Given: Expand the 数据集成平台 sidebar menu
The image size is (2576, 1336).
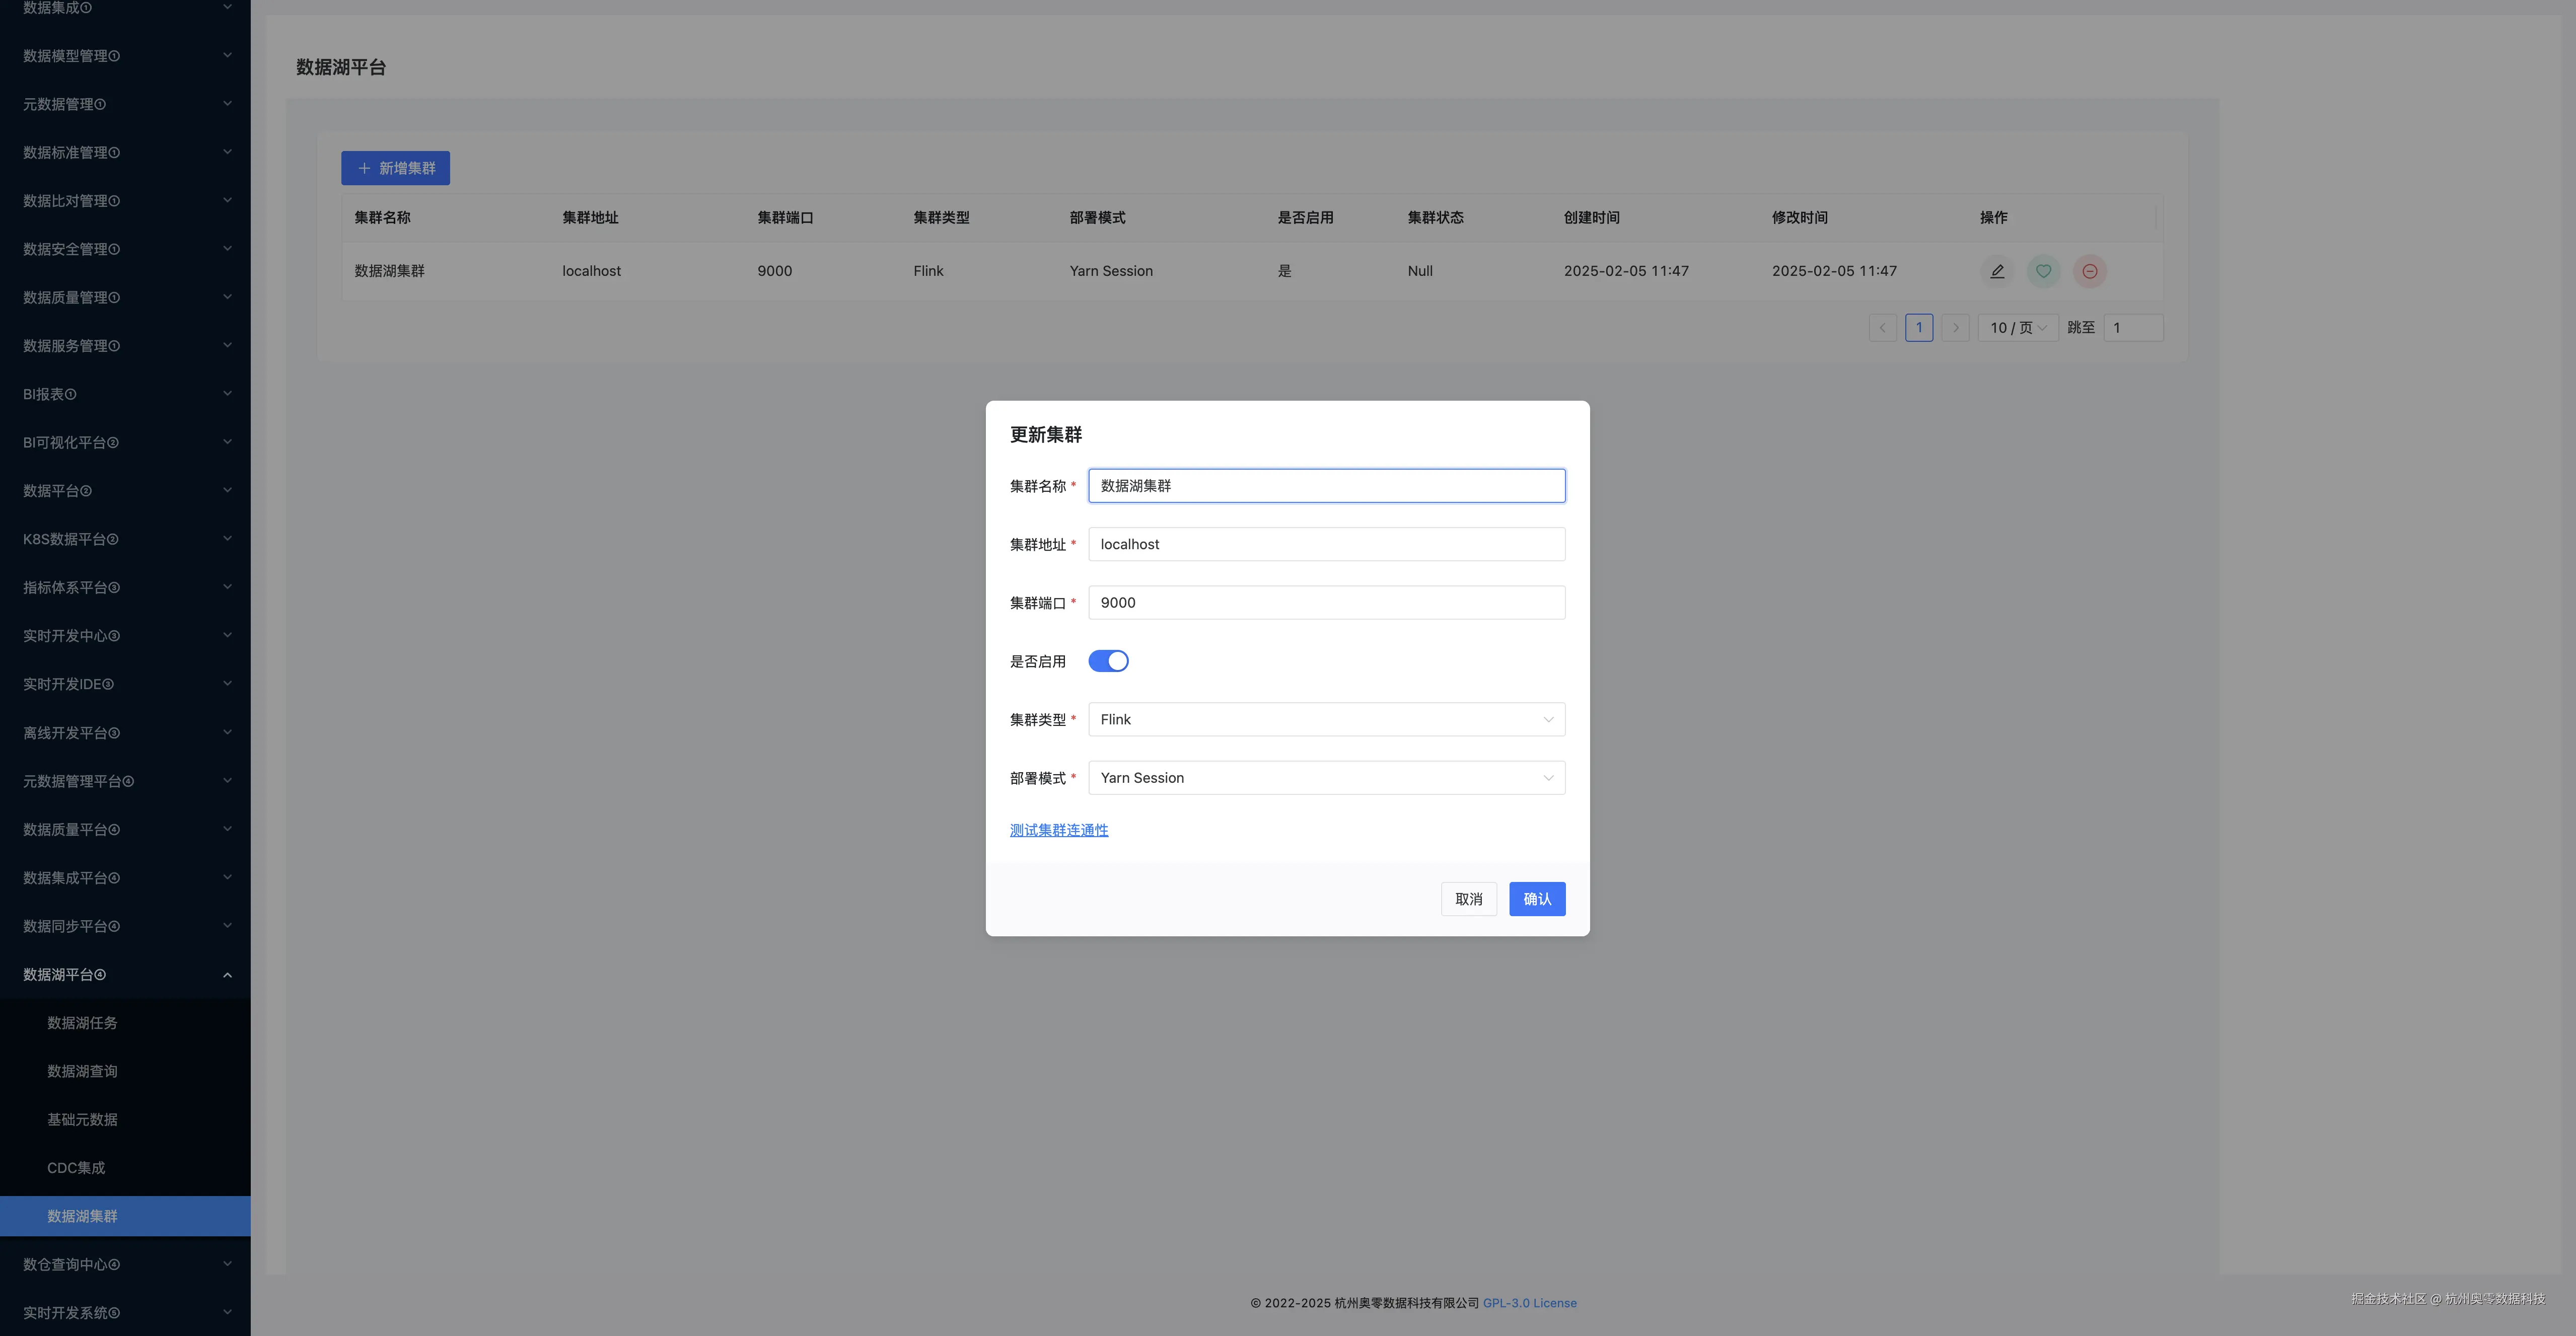Looking at the screenshot, I should tap(125, 878).
